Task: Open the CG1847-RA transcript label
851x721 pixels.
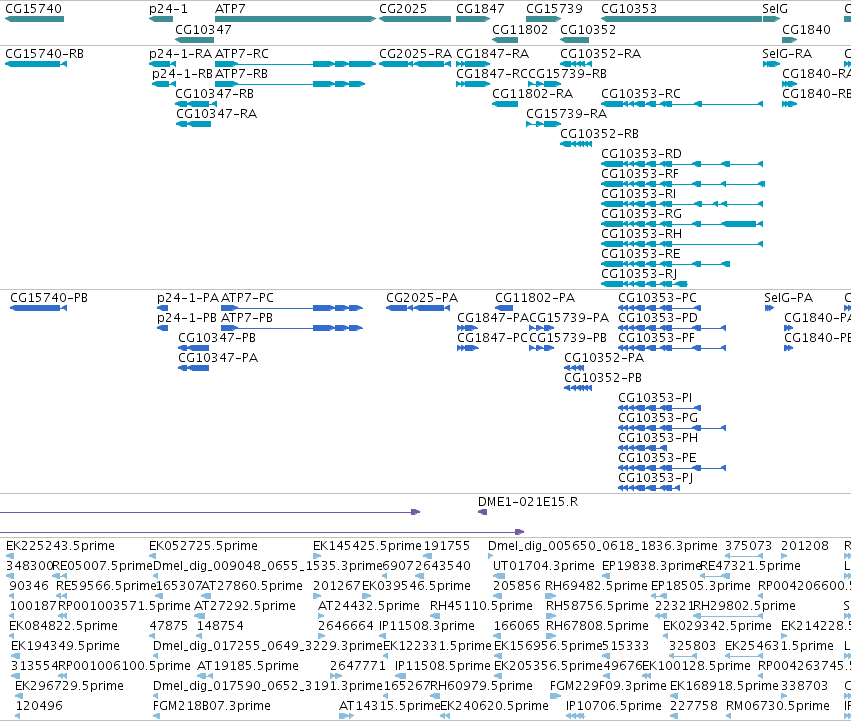Action: tap(492, 54)
